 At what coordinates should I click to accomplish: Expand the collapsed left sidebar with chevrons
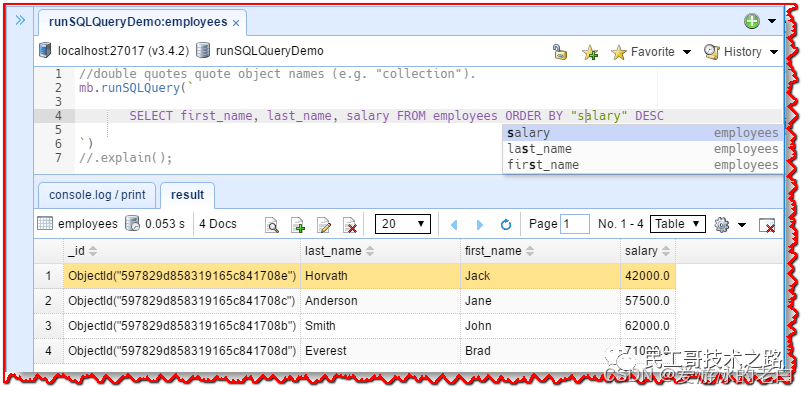tap(20, 21)
